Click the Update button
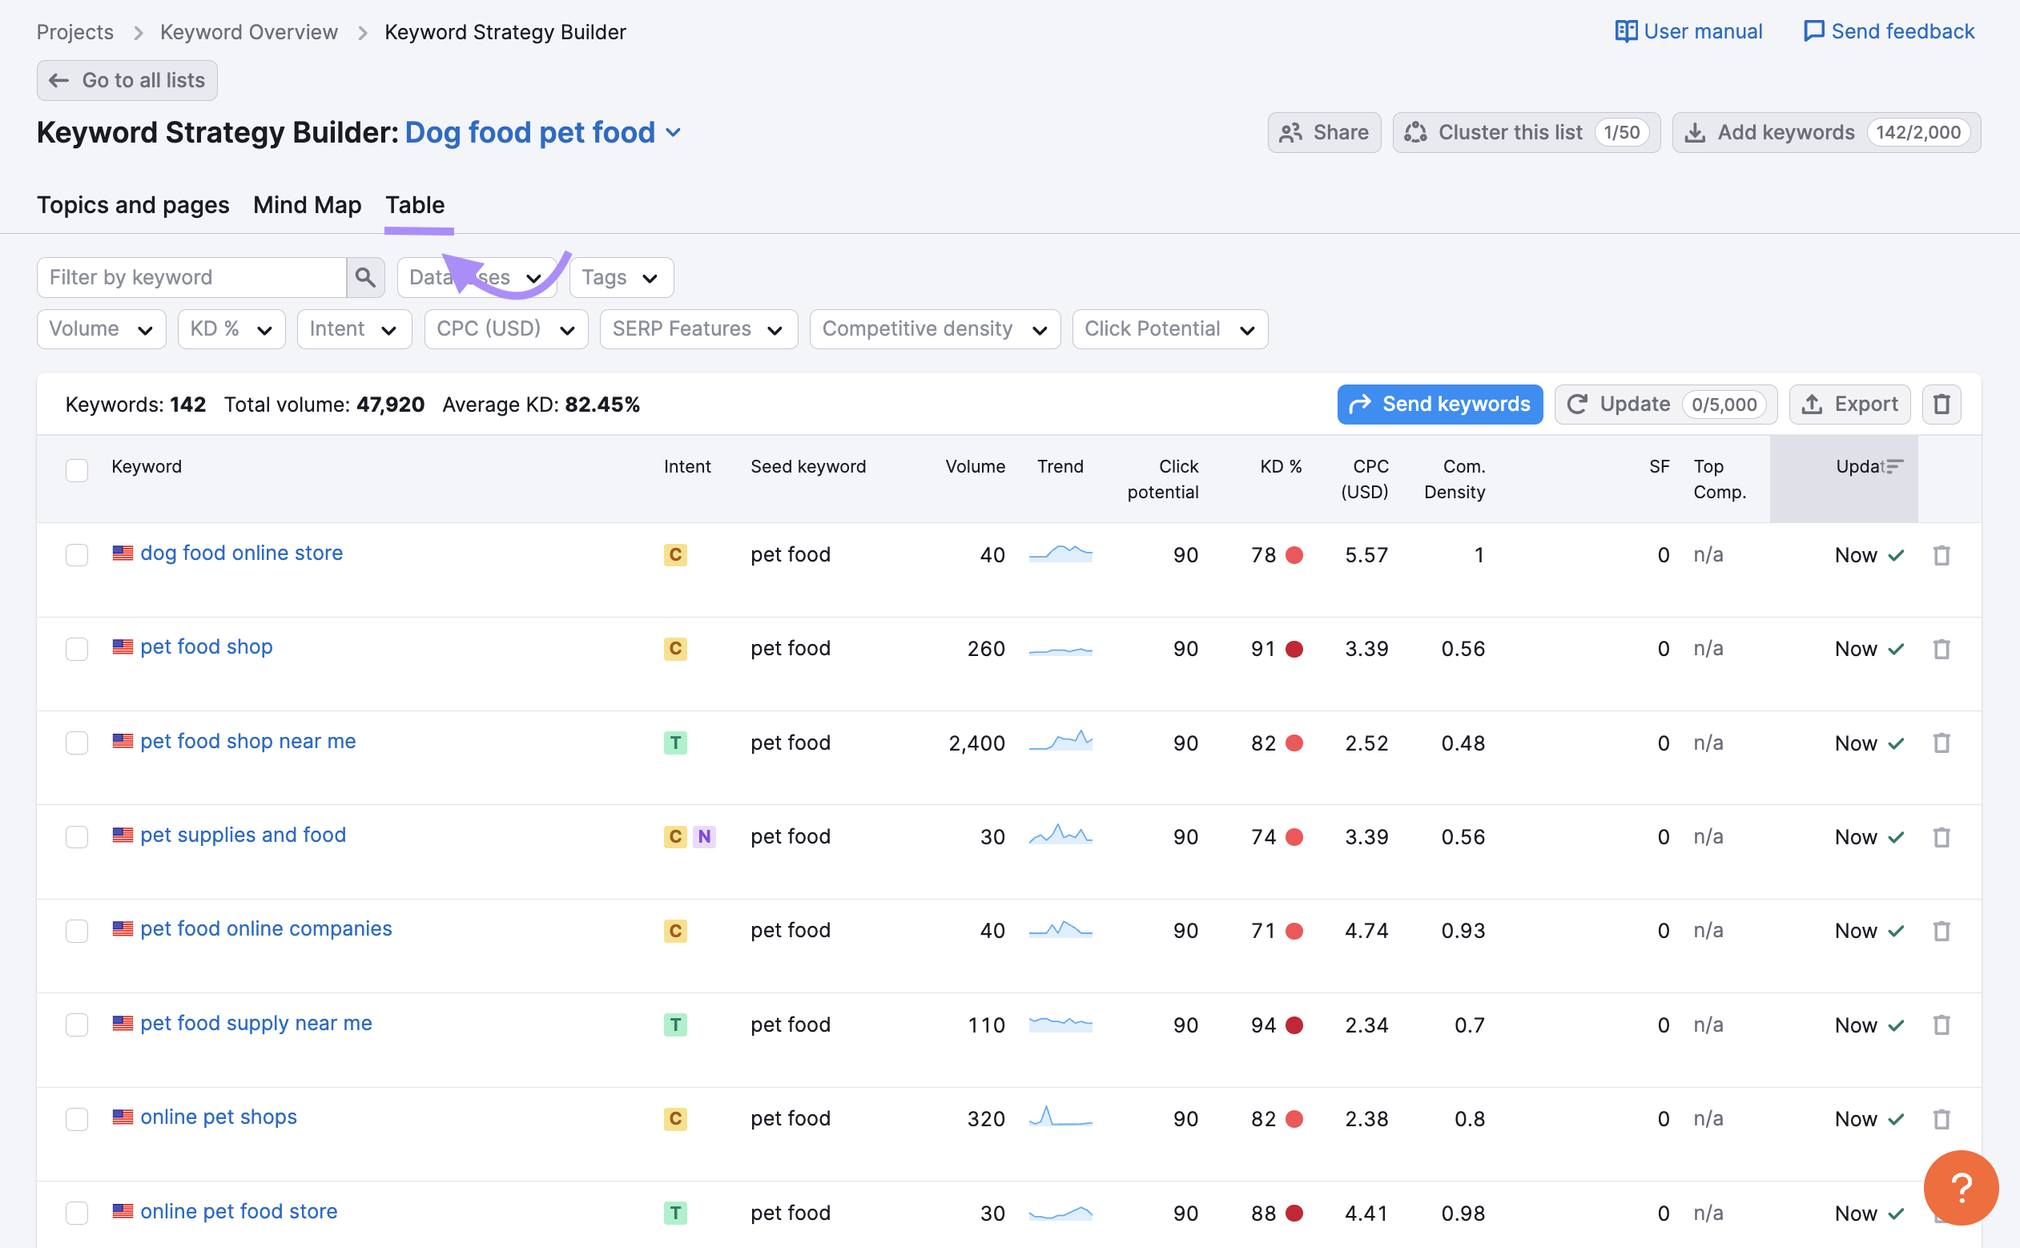 tap(1666, 404)
